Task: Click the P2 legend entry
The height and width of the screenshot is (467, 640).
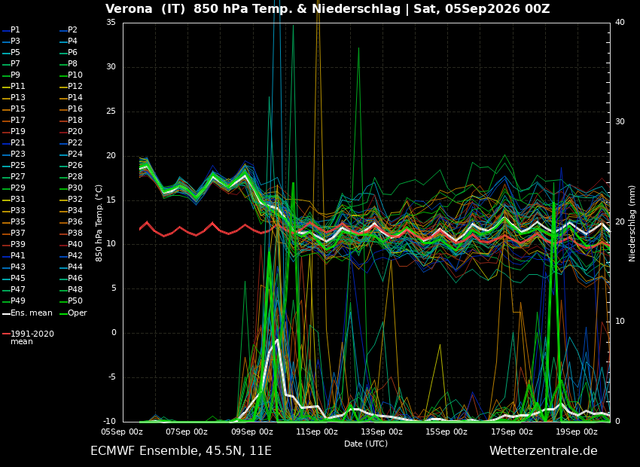Action: 68,30
